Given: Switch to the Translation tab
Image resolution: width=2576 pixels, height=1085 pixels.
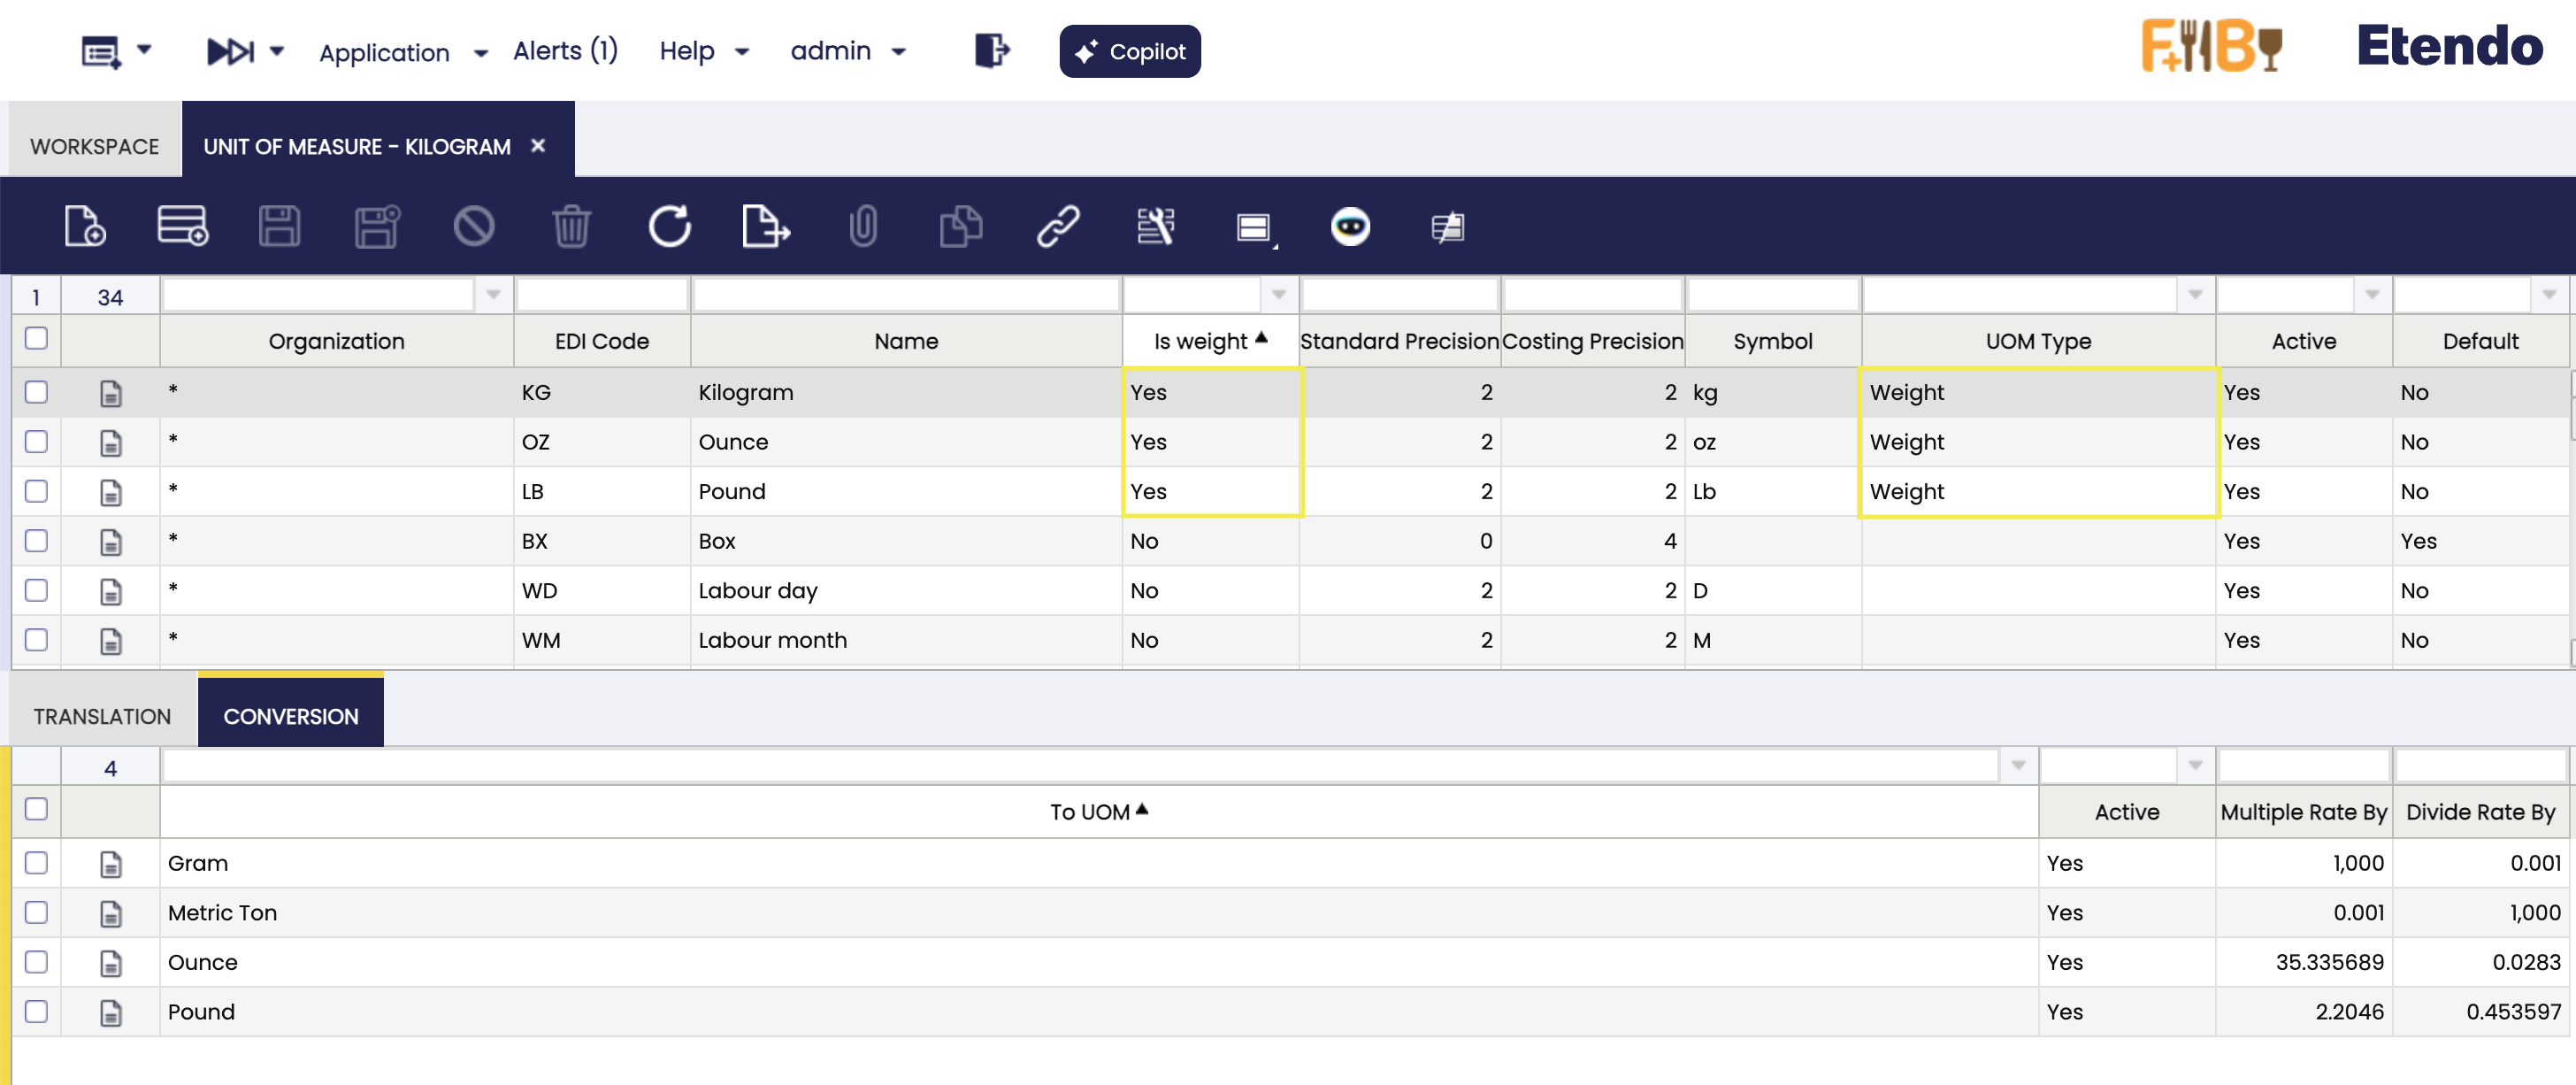Looking at the screenshot, I should pos(102,716).
